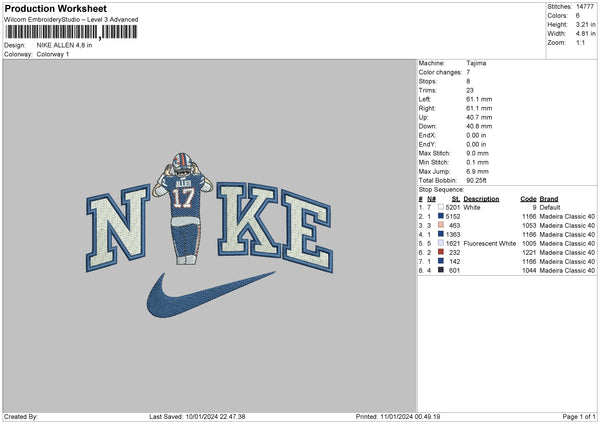
Task: Click stitch count 463 in the sequence
Action: (x=455, y=225)
